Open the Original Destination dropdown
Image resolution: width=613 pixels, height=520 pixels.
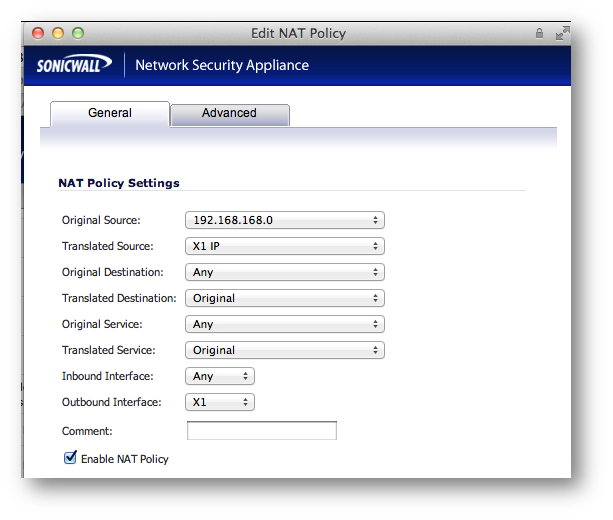pos(284,272)
